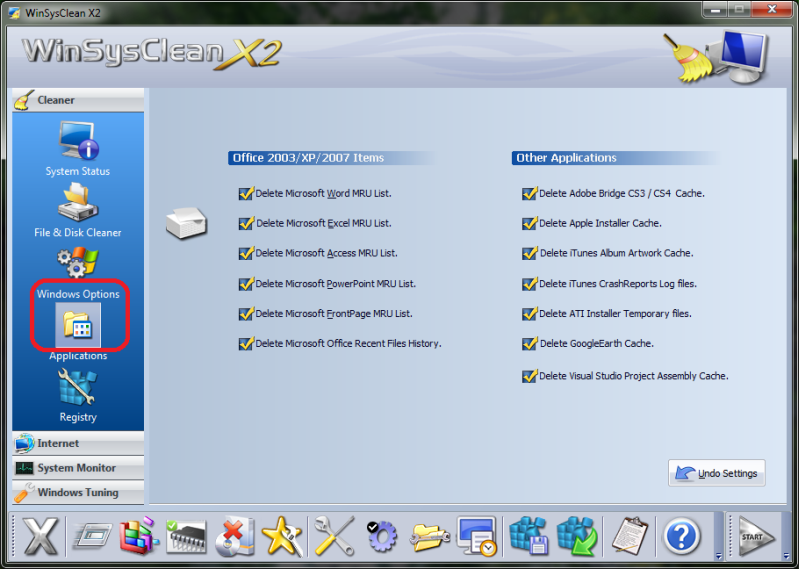Click the registry cubes with green arrow icon
The width and height of the screenshot is (800, 569).
(577, 536)
